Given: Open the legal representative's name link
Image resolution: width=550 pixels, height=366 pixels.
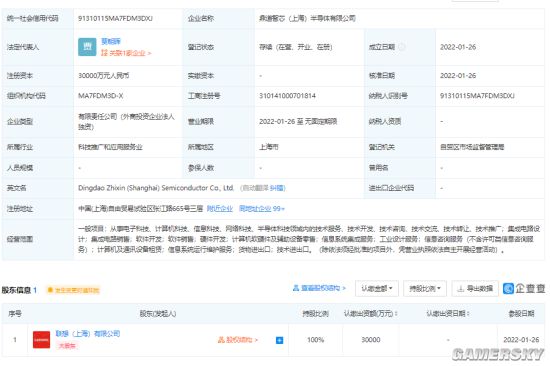Looking at the screenshot, I should pyautogui.click(x=111, y=41).
